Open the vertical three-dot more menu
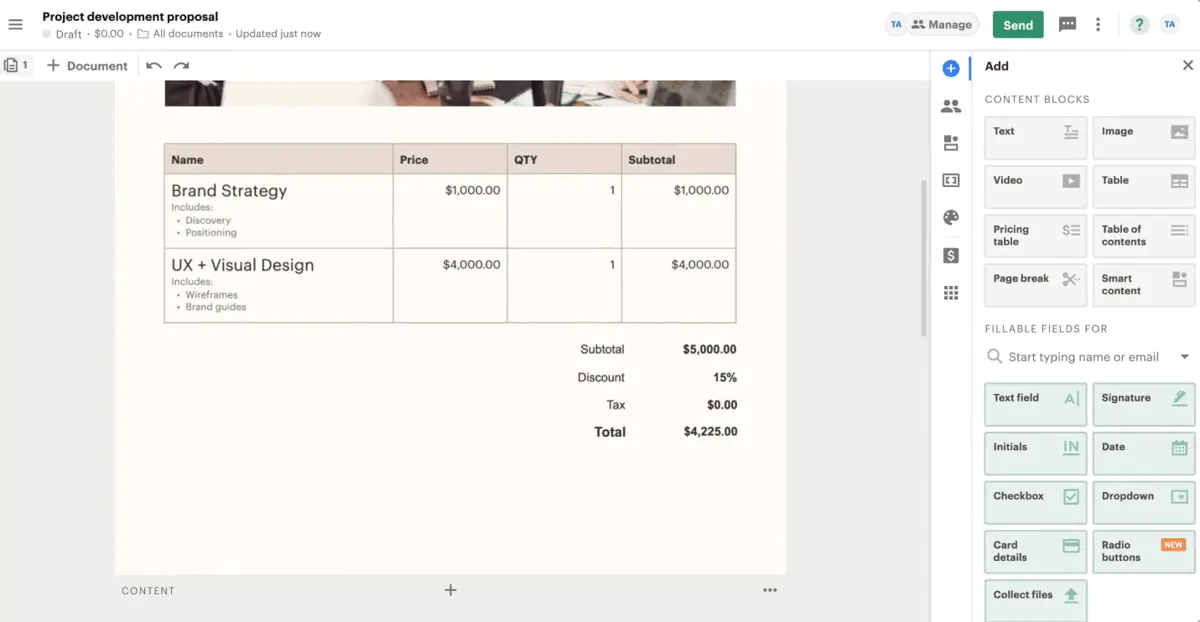This screenshot has width=1200, height=622. (1098, 25)
